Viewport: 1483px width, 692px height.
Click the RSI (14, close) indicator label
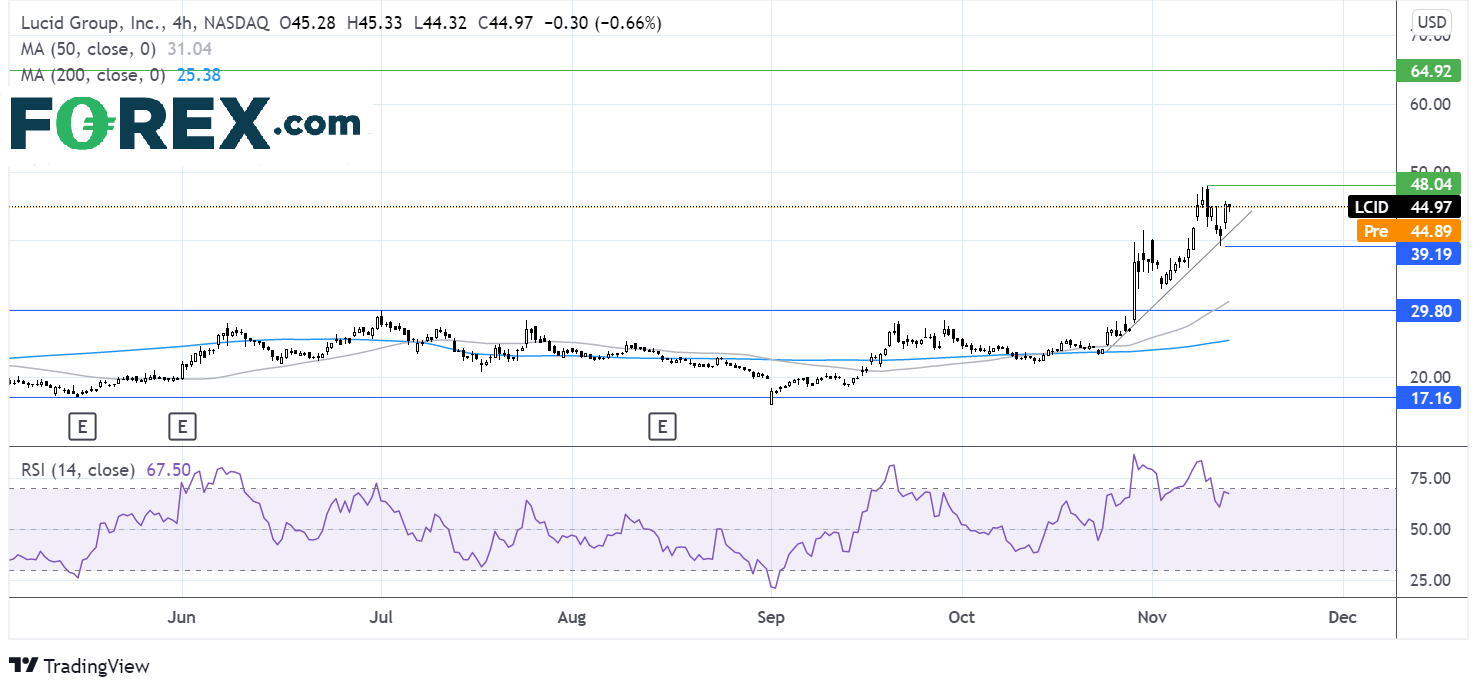[x=78, y=469]
